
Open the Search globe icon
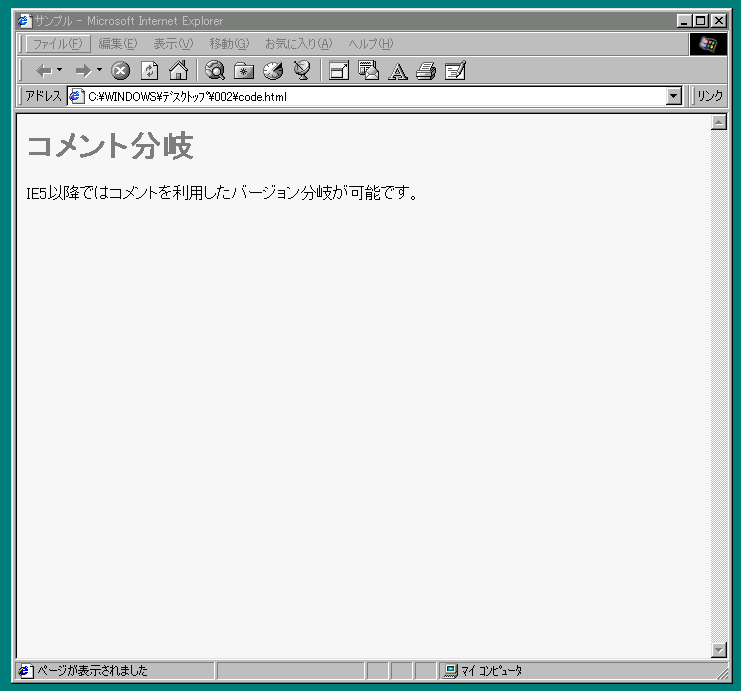click(215, 70)
